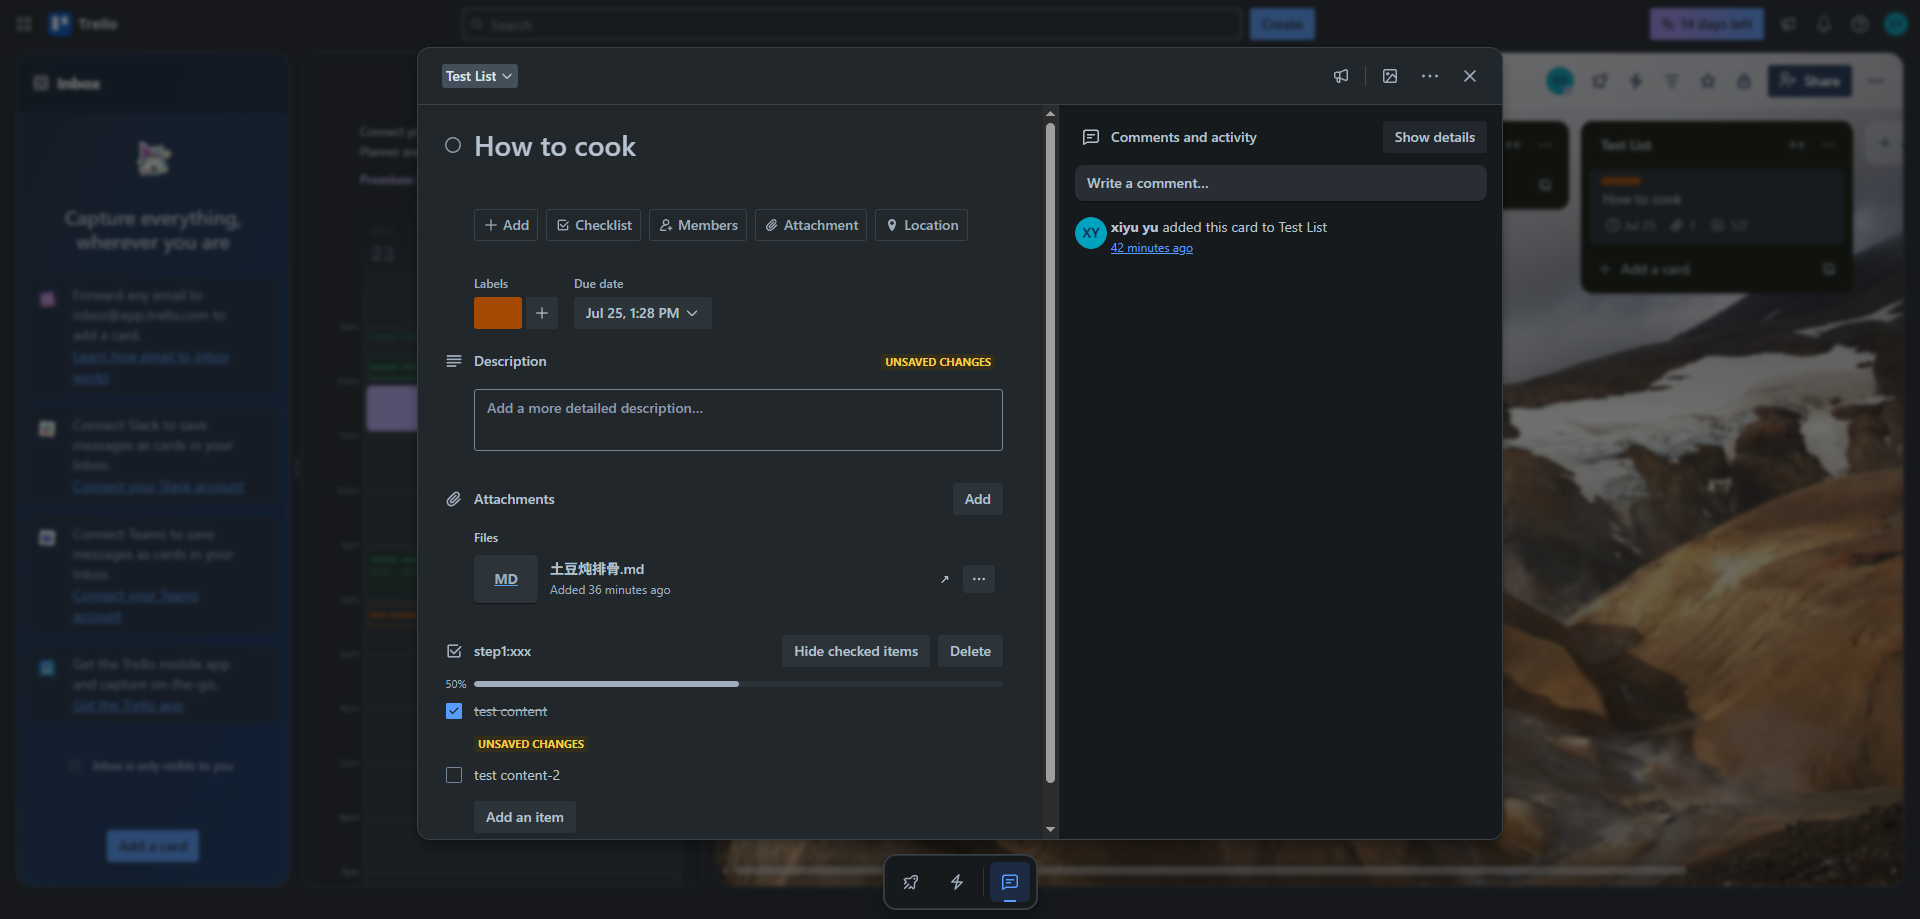Click Add a card button in Inbox

click(x=153, y=846)
